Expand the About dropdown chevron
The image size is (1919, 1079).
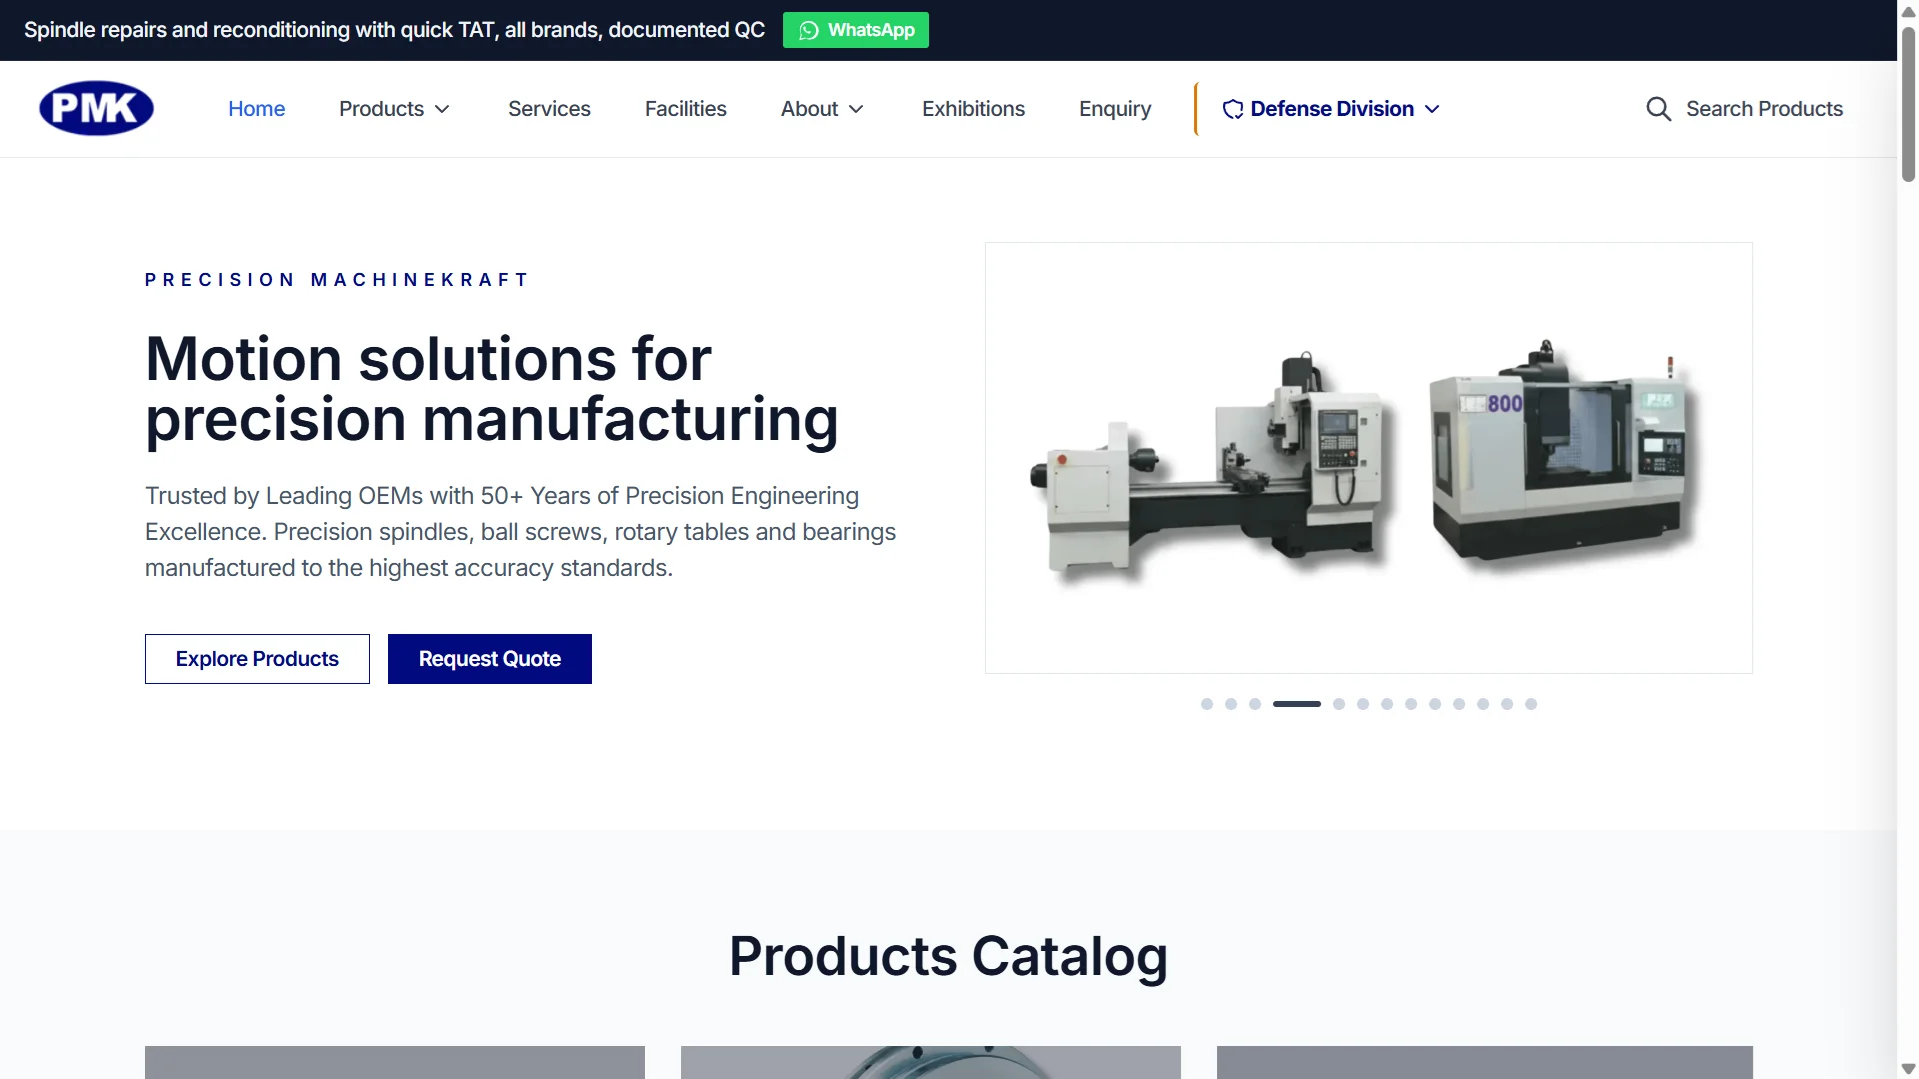click(856, 109)
